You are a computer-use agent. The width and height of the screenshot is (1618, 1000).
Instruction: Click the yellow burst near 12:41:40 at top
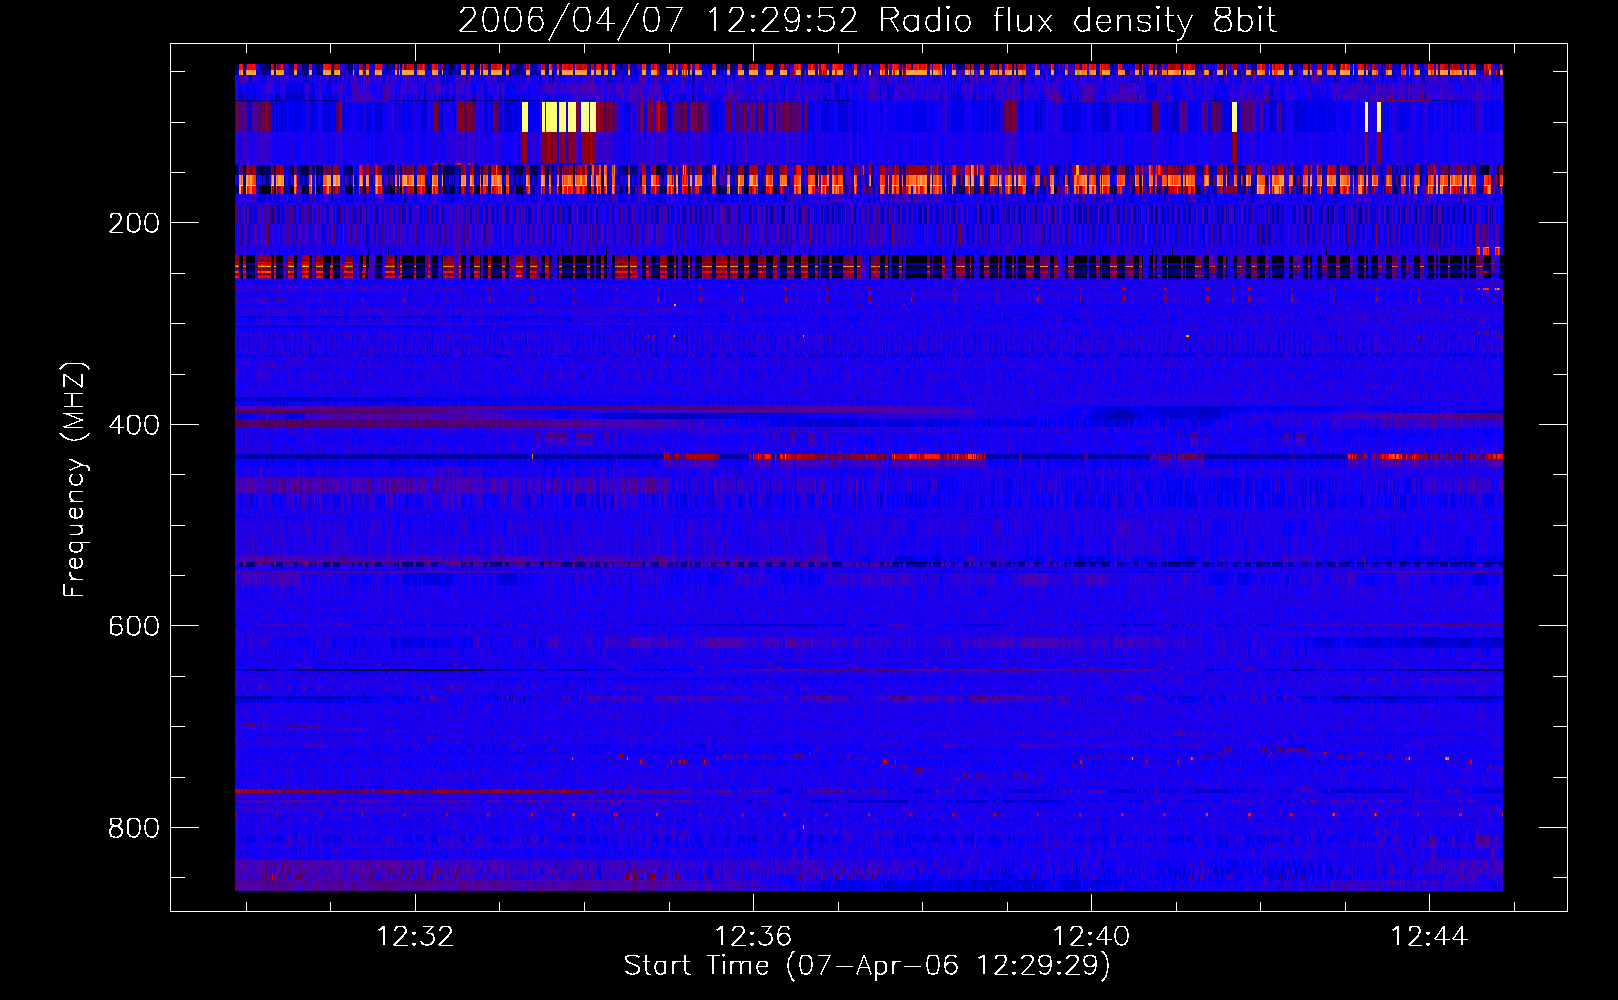click(x=1234, y=117)
